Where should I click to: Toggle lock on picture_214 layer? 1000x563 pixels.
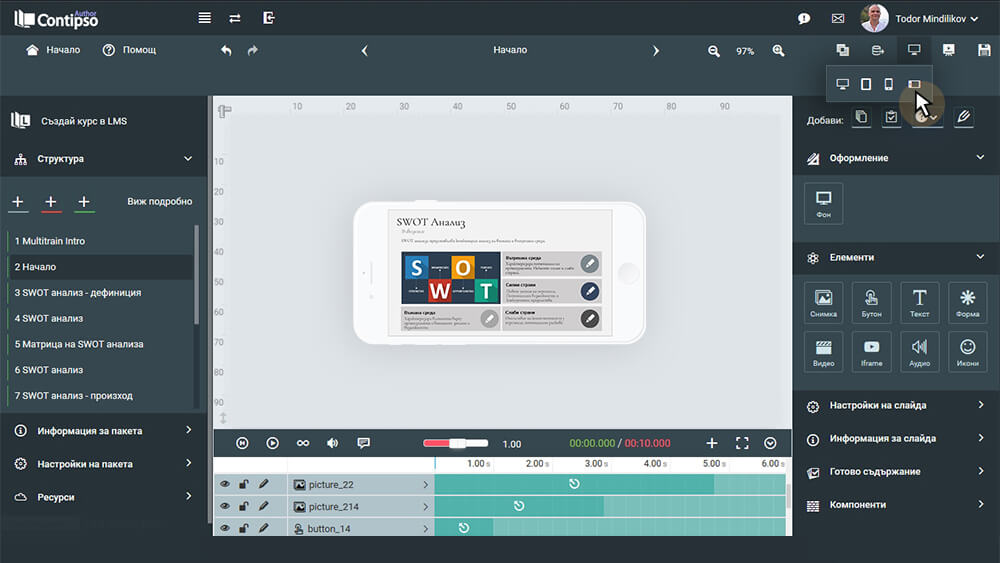click(x=244, y=506)
